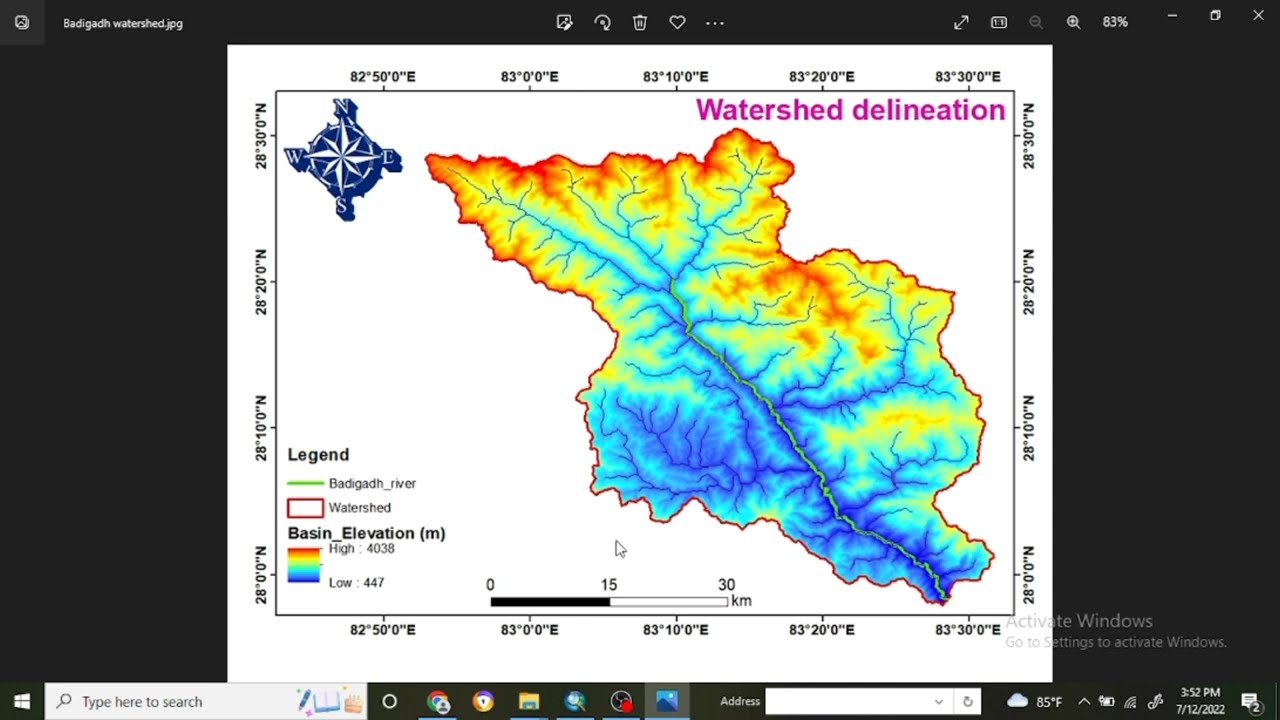Enter full screen with the diagonal arrows icon
This screenshot has height=720, width=1280.
click(x=961, y=22)
